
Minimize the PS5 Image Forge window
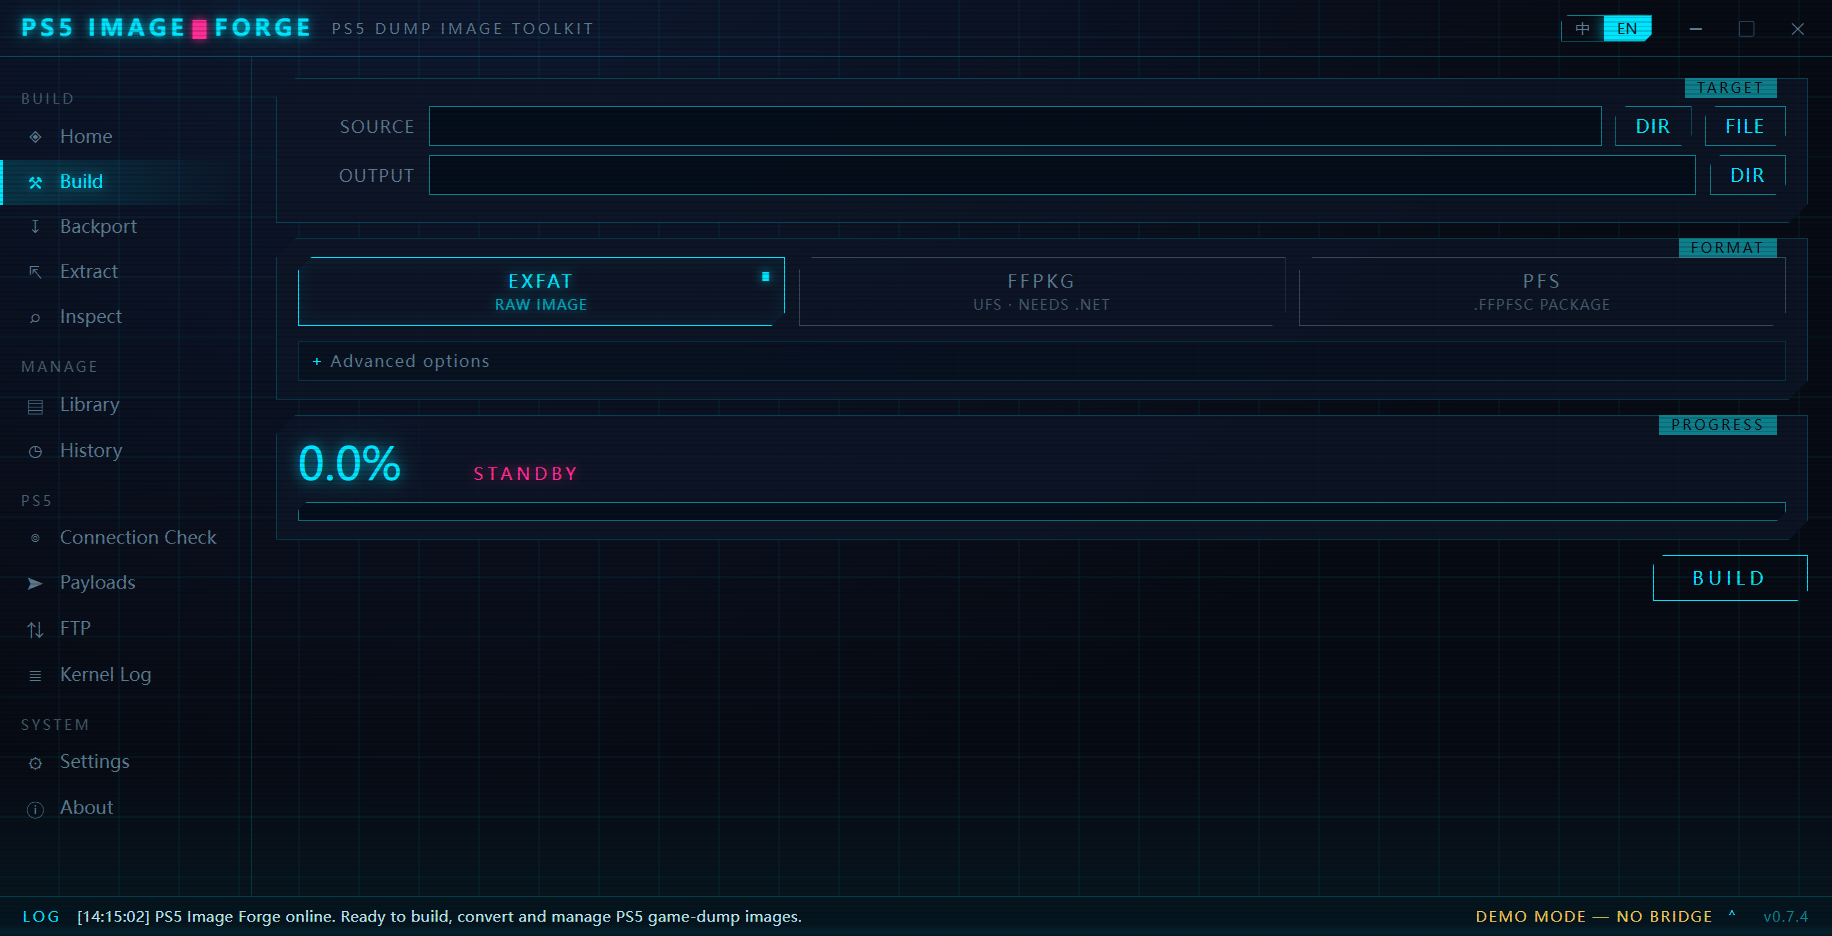1696,29
